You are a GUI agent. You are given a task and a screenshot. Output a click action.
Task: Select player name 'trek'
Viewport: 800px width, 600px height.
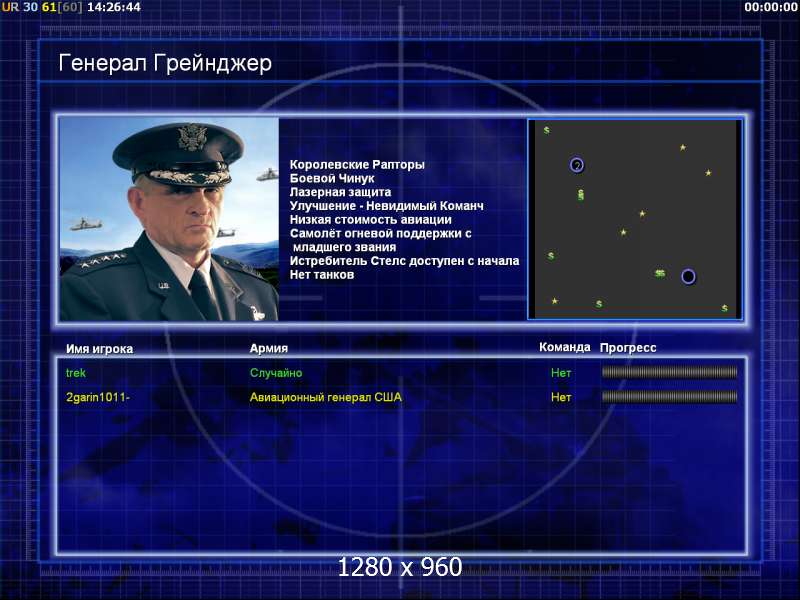click(x=76, y=373)
